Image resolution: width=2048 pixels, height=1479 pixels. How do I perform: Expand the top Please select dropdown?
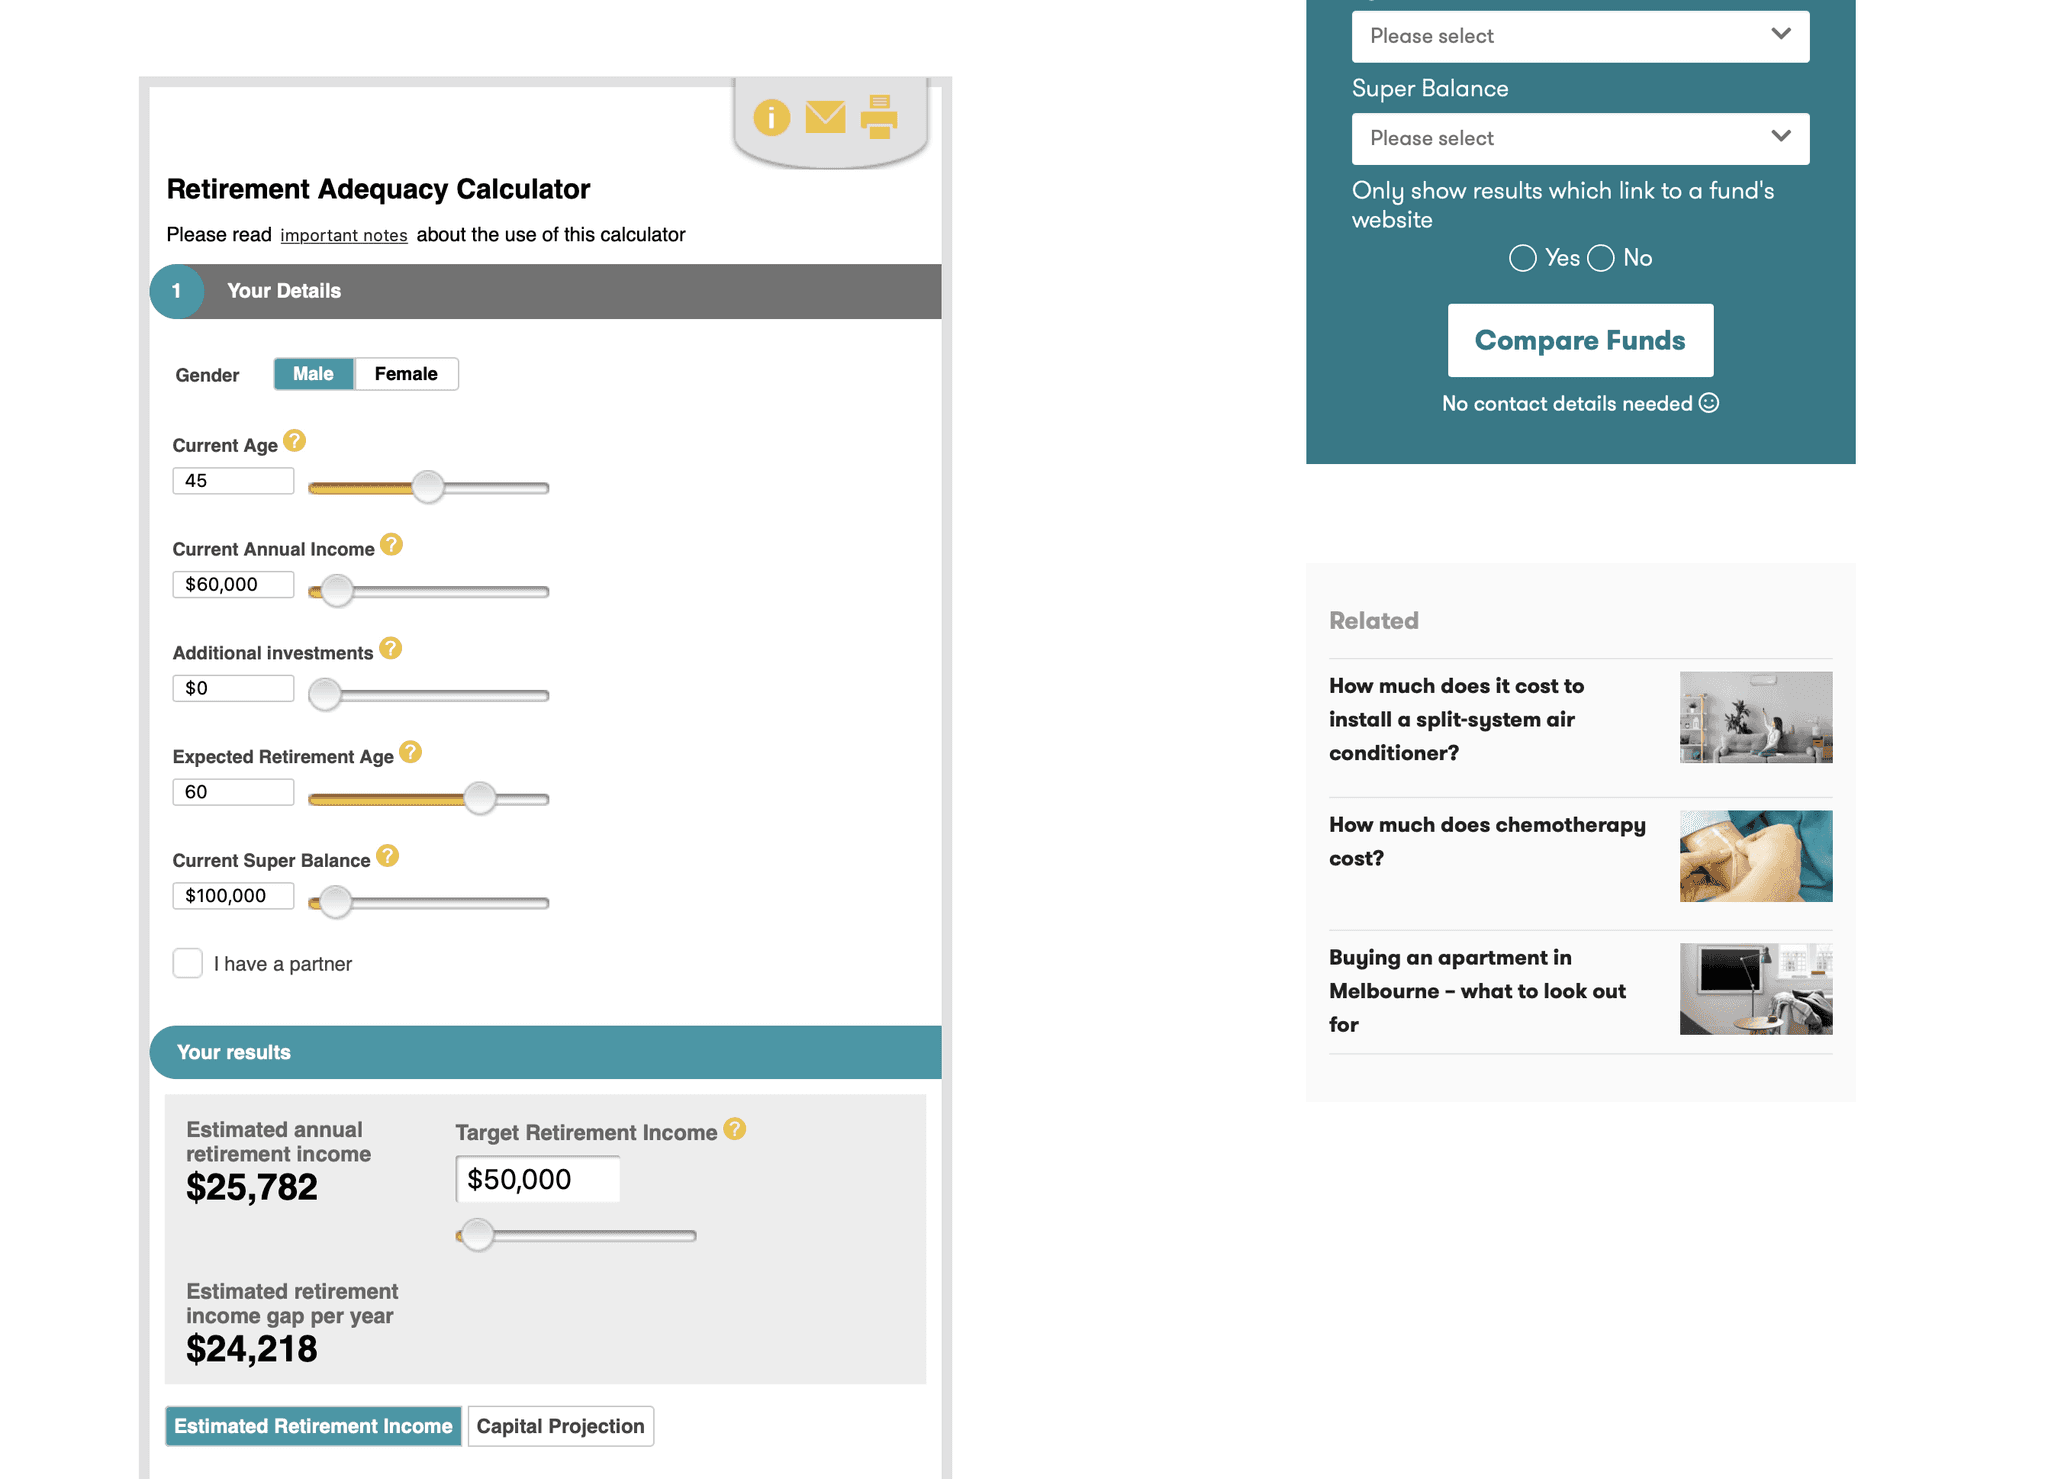pyautogui.click(x=1580, y=36)
